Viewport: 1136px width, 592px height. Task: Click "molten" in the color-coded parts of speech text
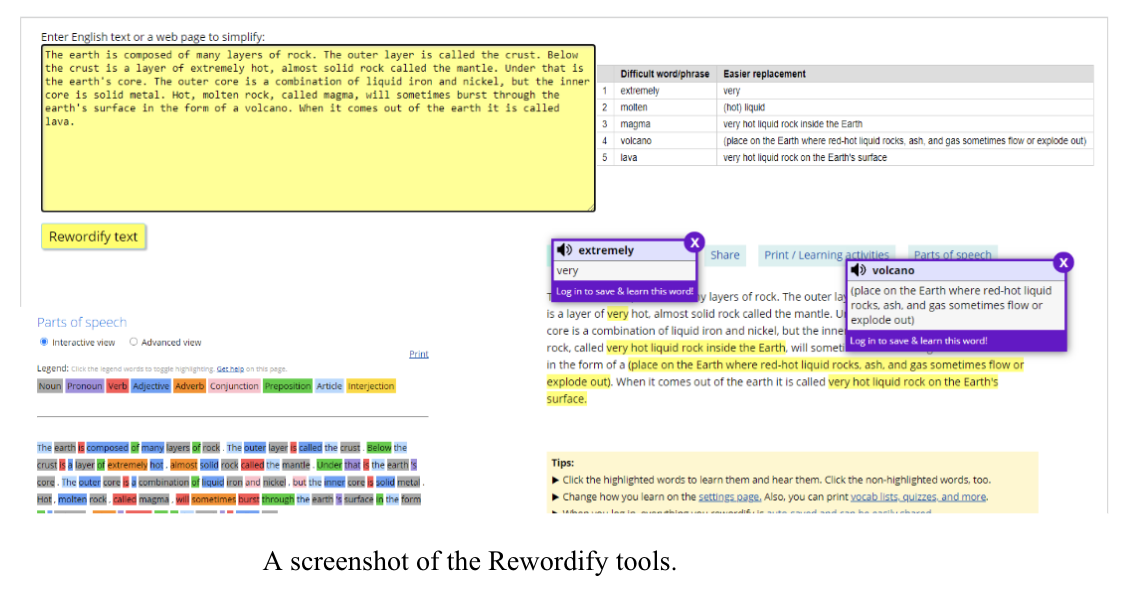[x=72, y=500]
